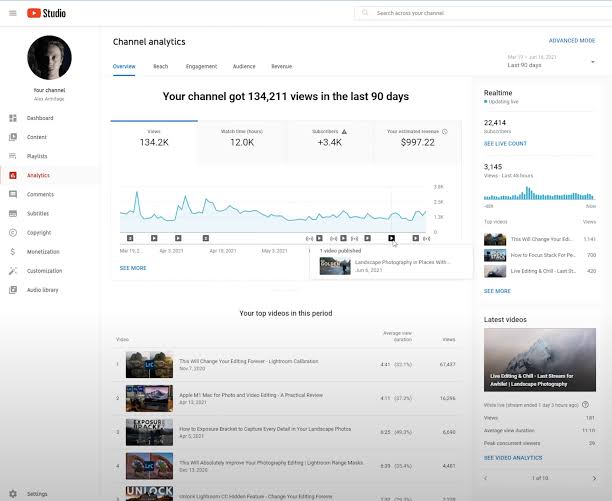Open Settings at the sidebar bottom
612x501 pixels.
click(37, 494)
